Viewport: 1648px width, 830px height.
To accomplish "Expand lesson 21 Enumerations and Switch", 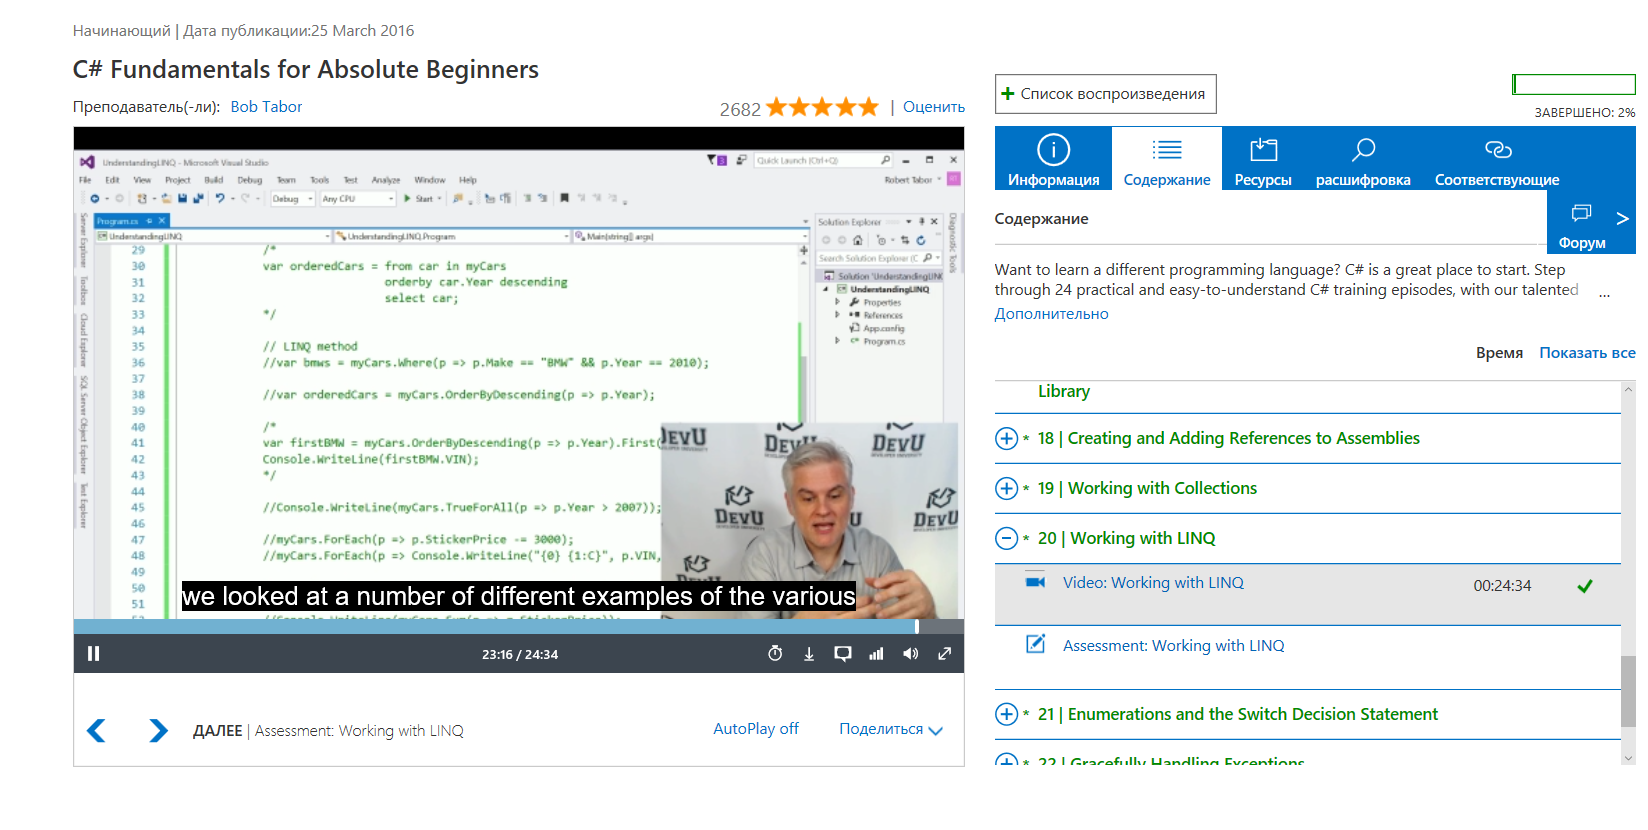I will (x=1006, y=714).
